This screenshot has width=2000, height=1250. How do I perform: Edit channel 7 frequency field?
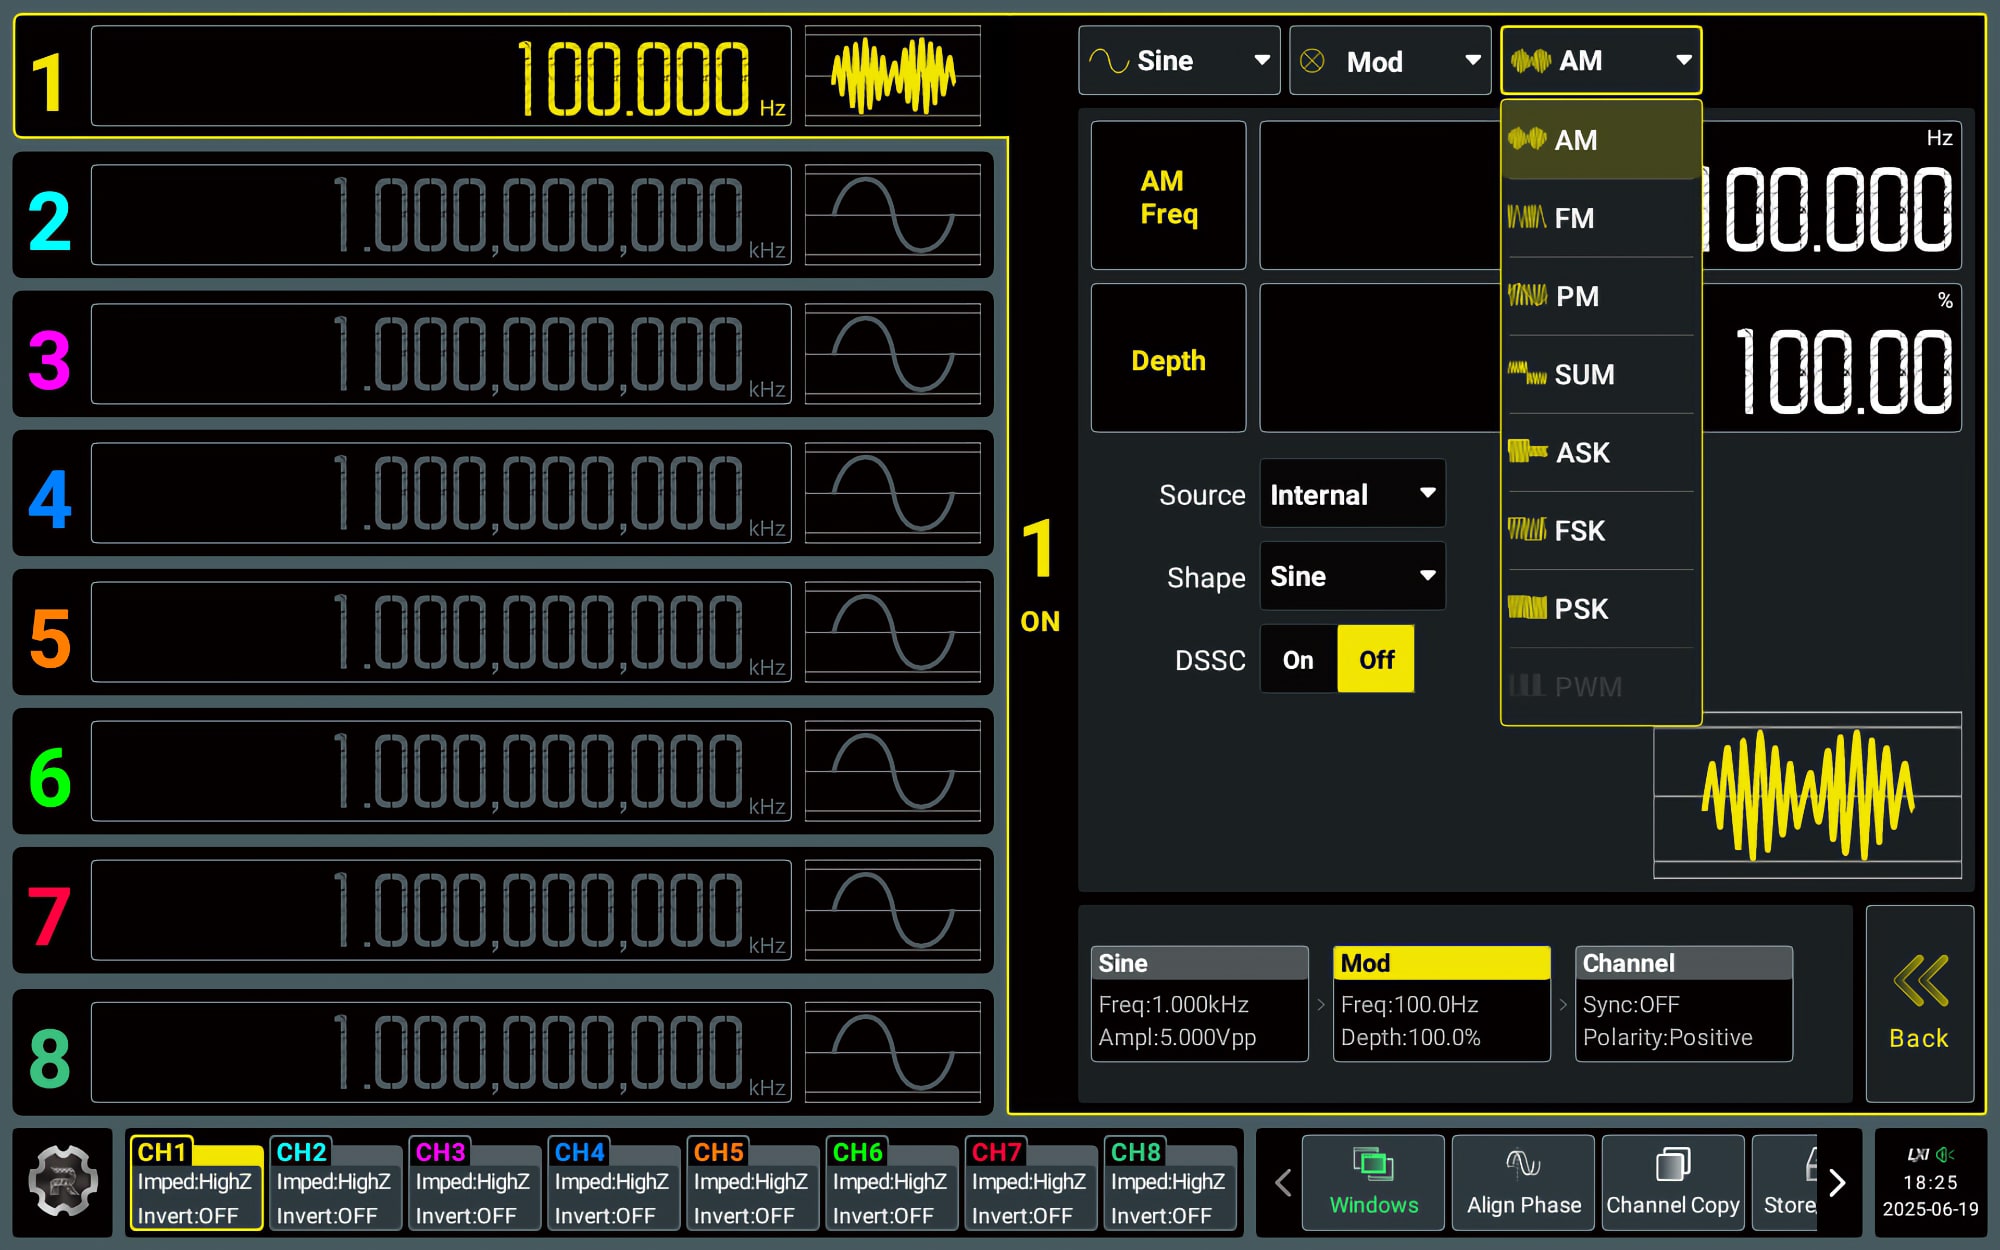point(441,910)
